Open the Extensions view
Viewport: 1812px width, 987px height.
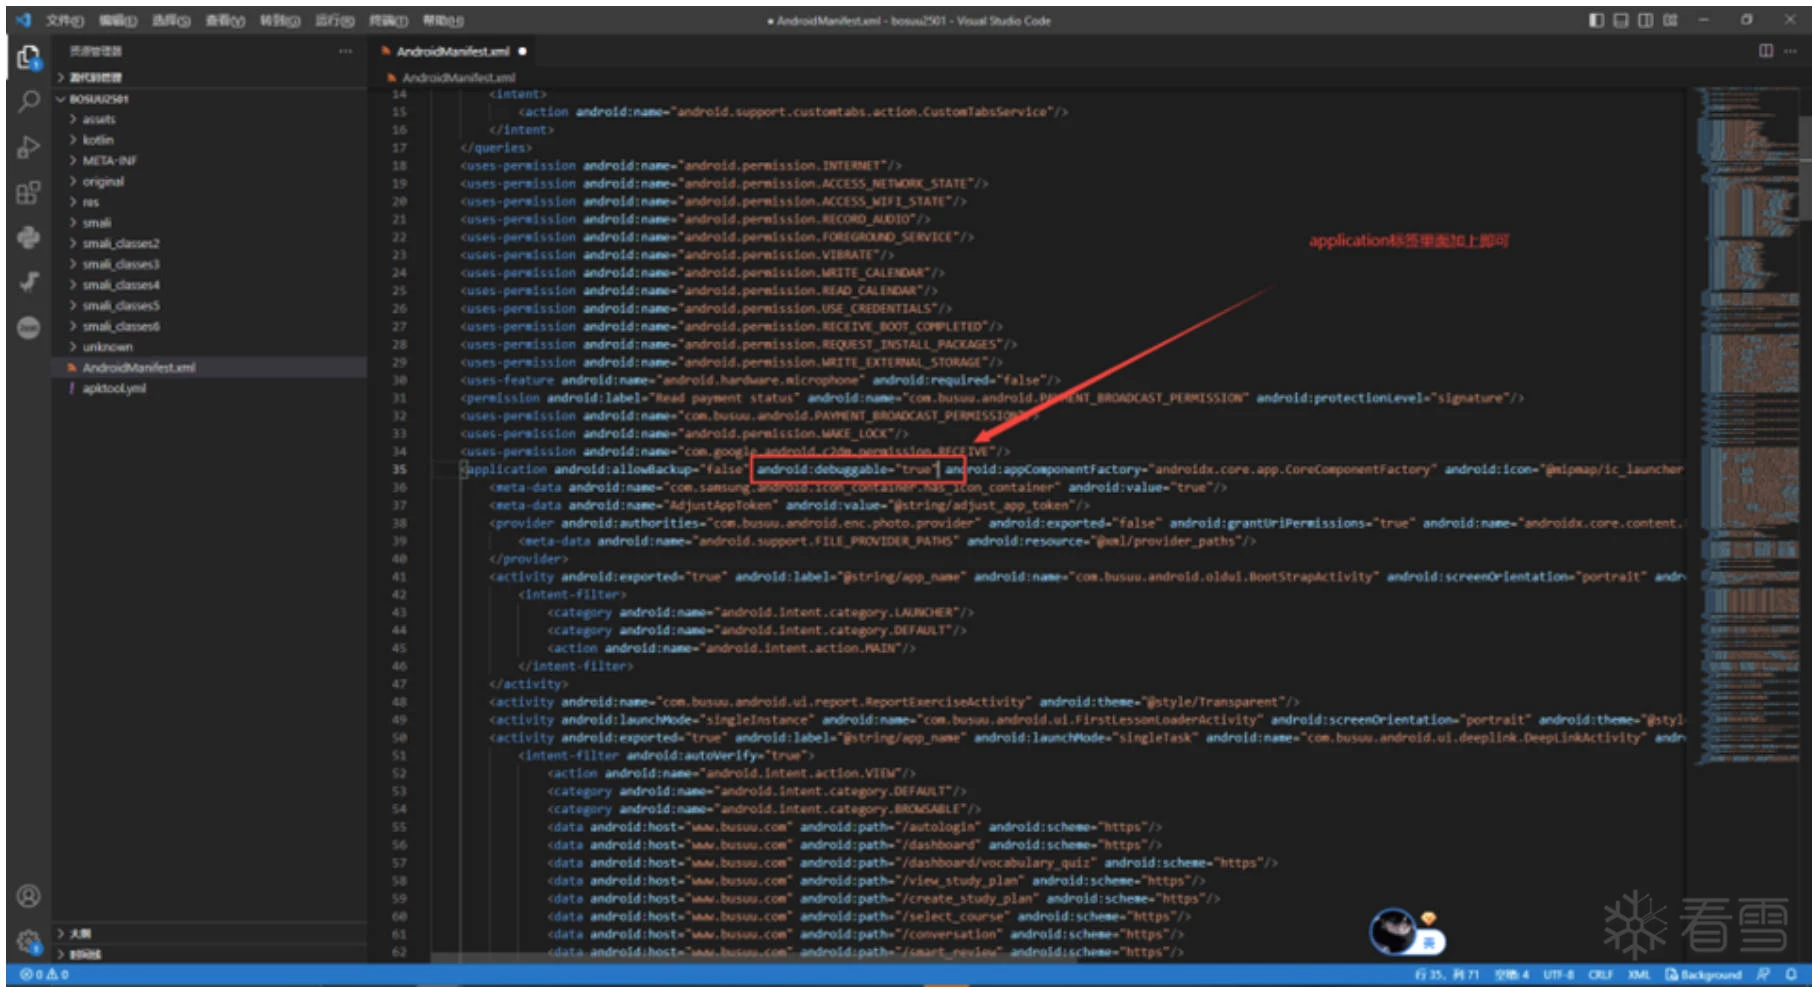(28, 193)
